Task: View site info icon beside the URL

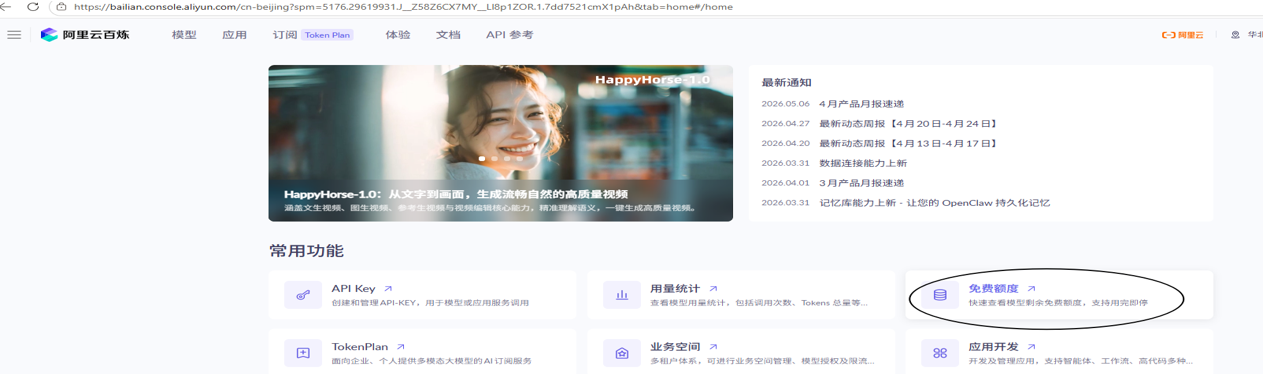Action: tap(61, 6)
